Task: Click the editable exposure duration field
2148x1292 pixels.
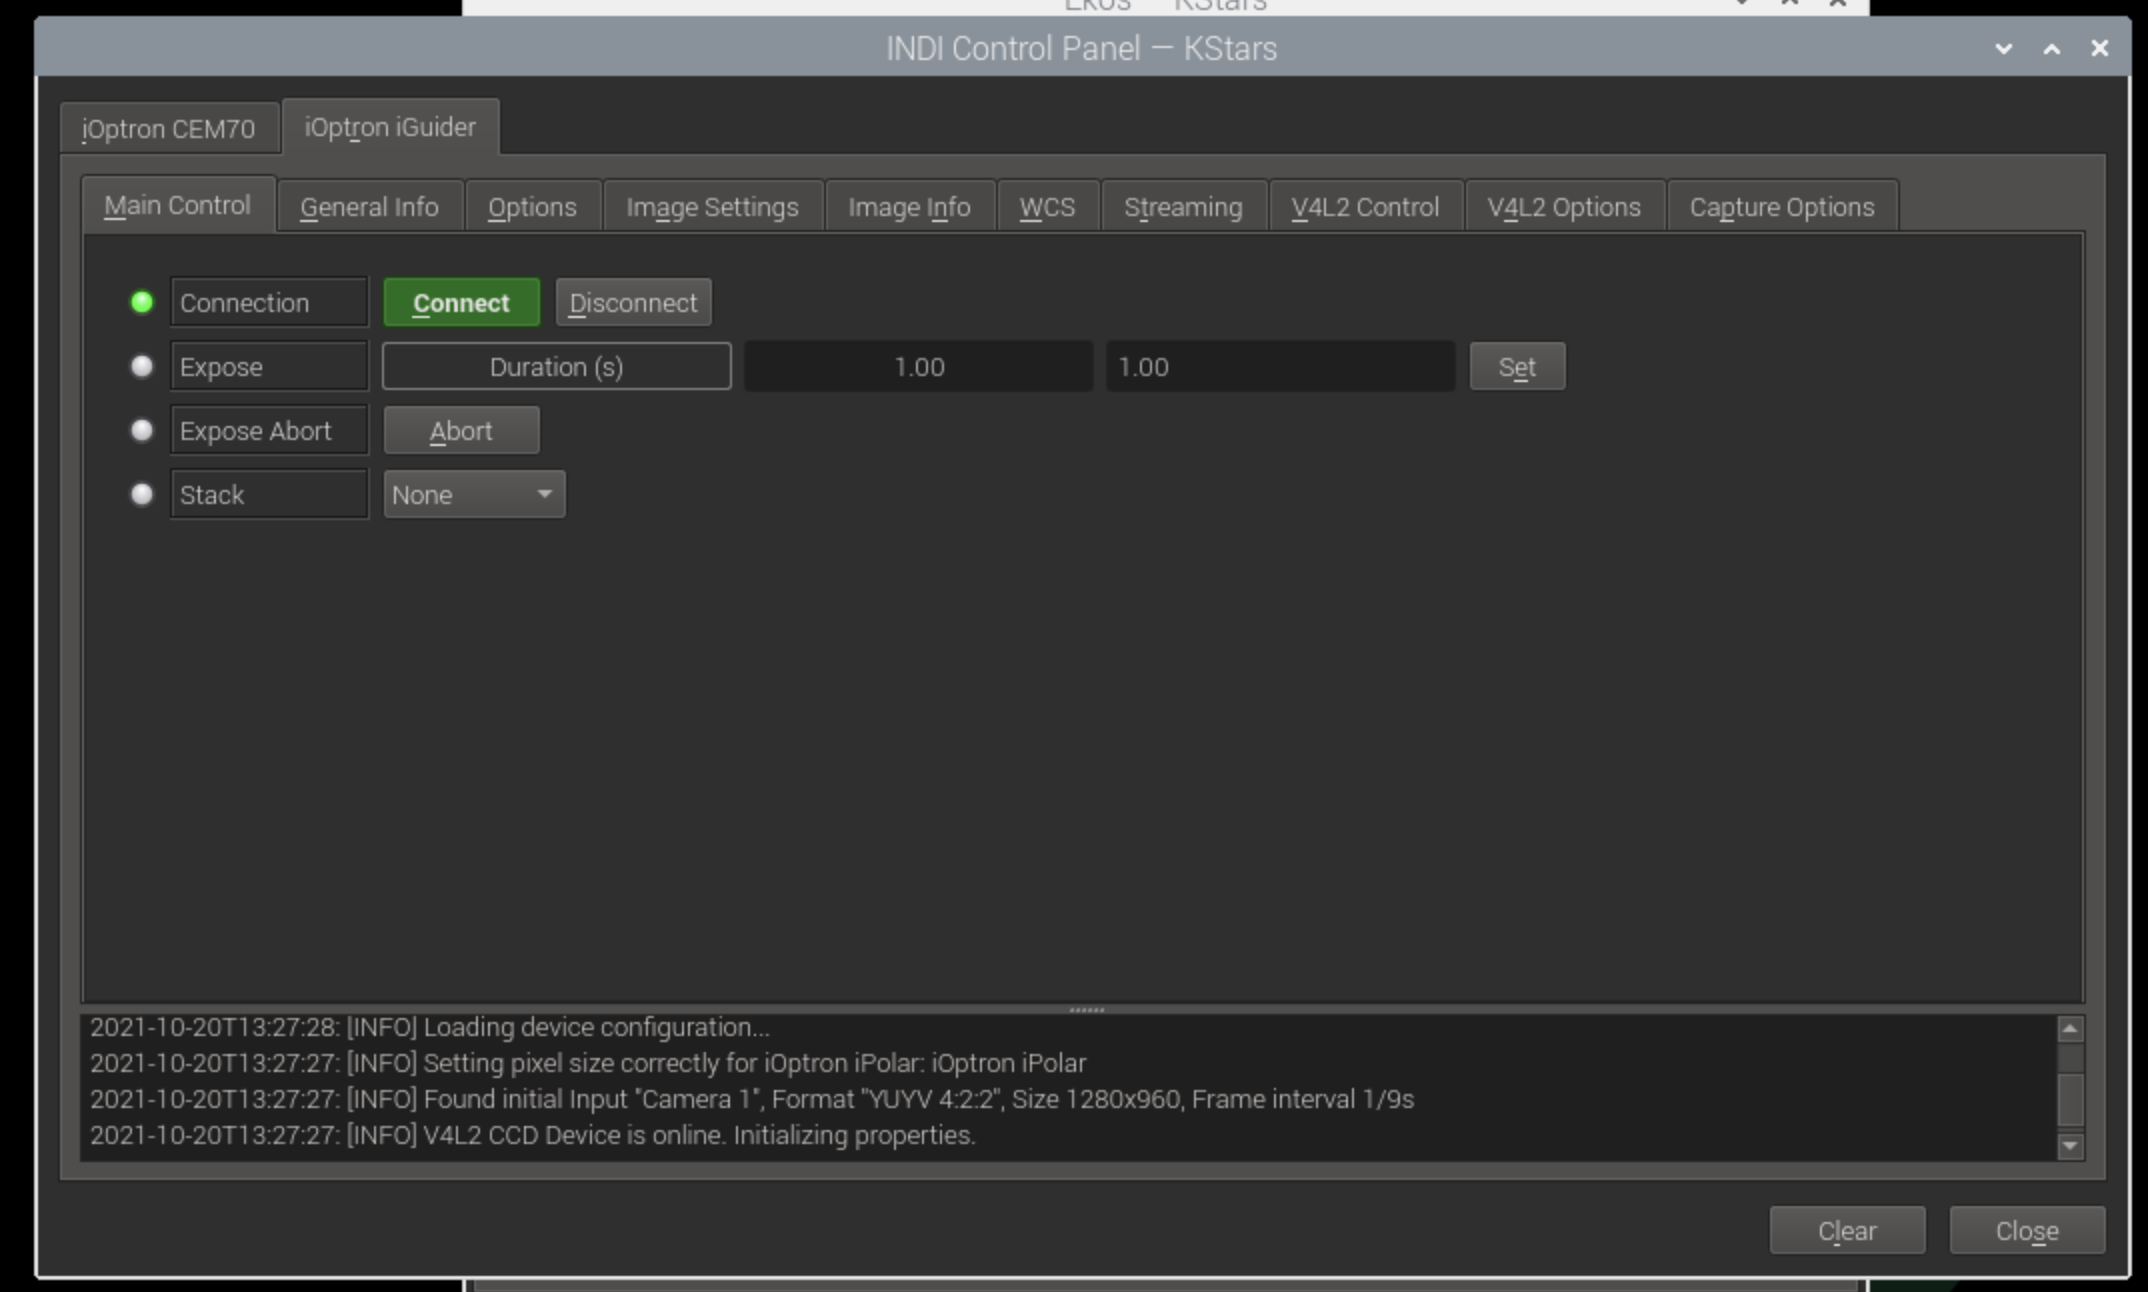Action: click(1279, 367)
